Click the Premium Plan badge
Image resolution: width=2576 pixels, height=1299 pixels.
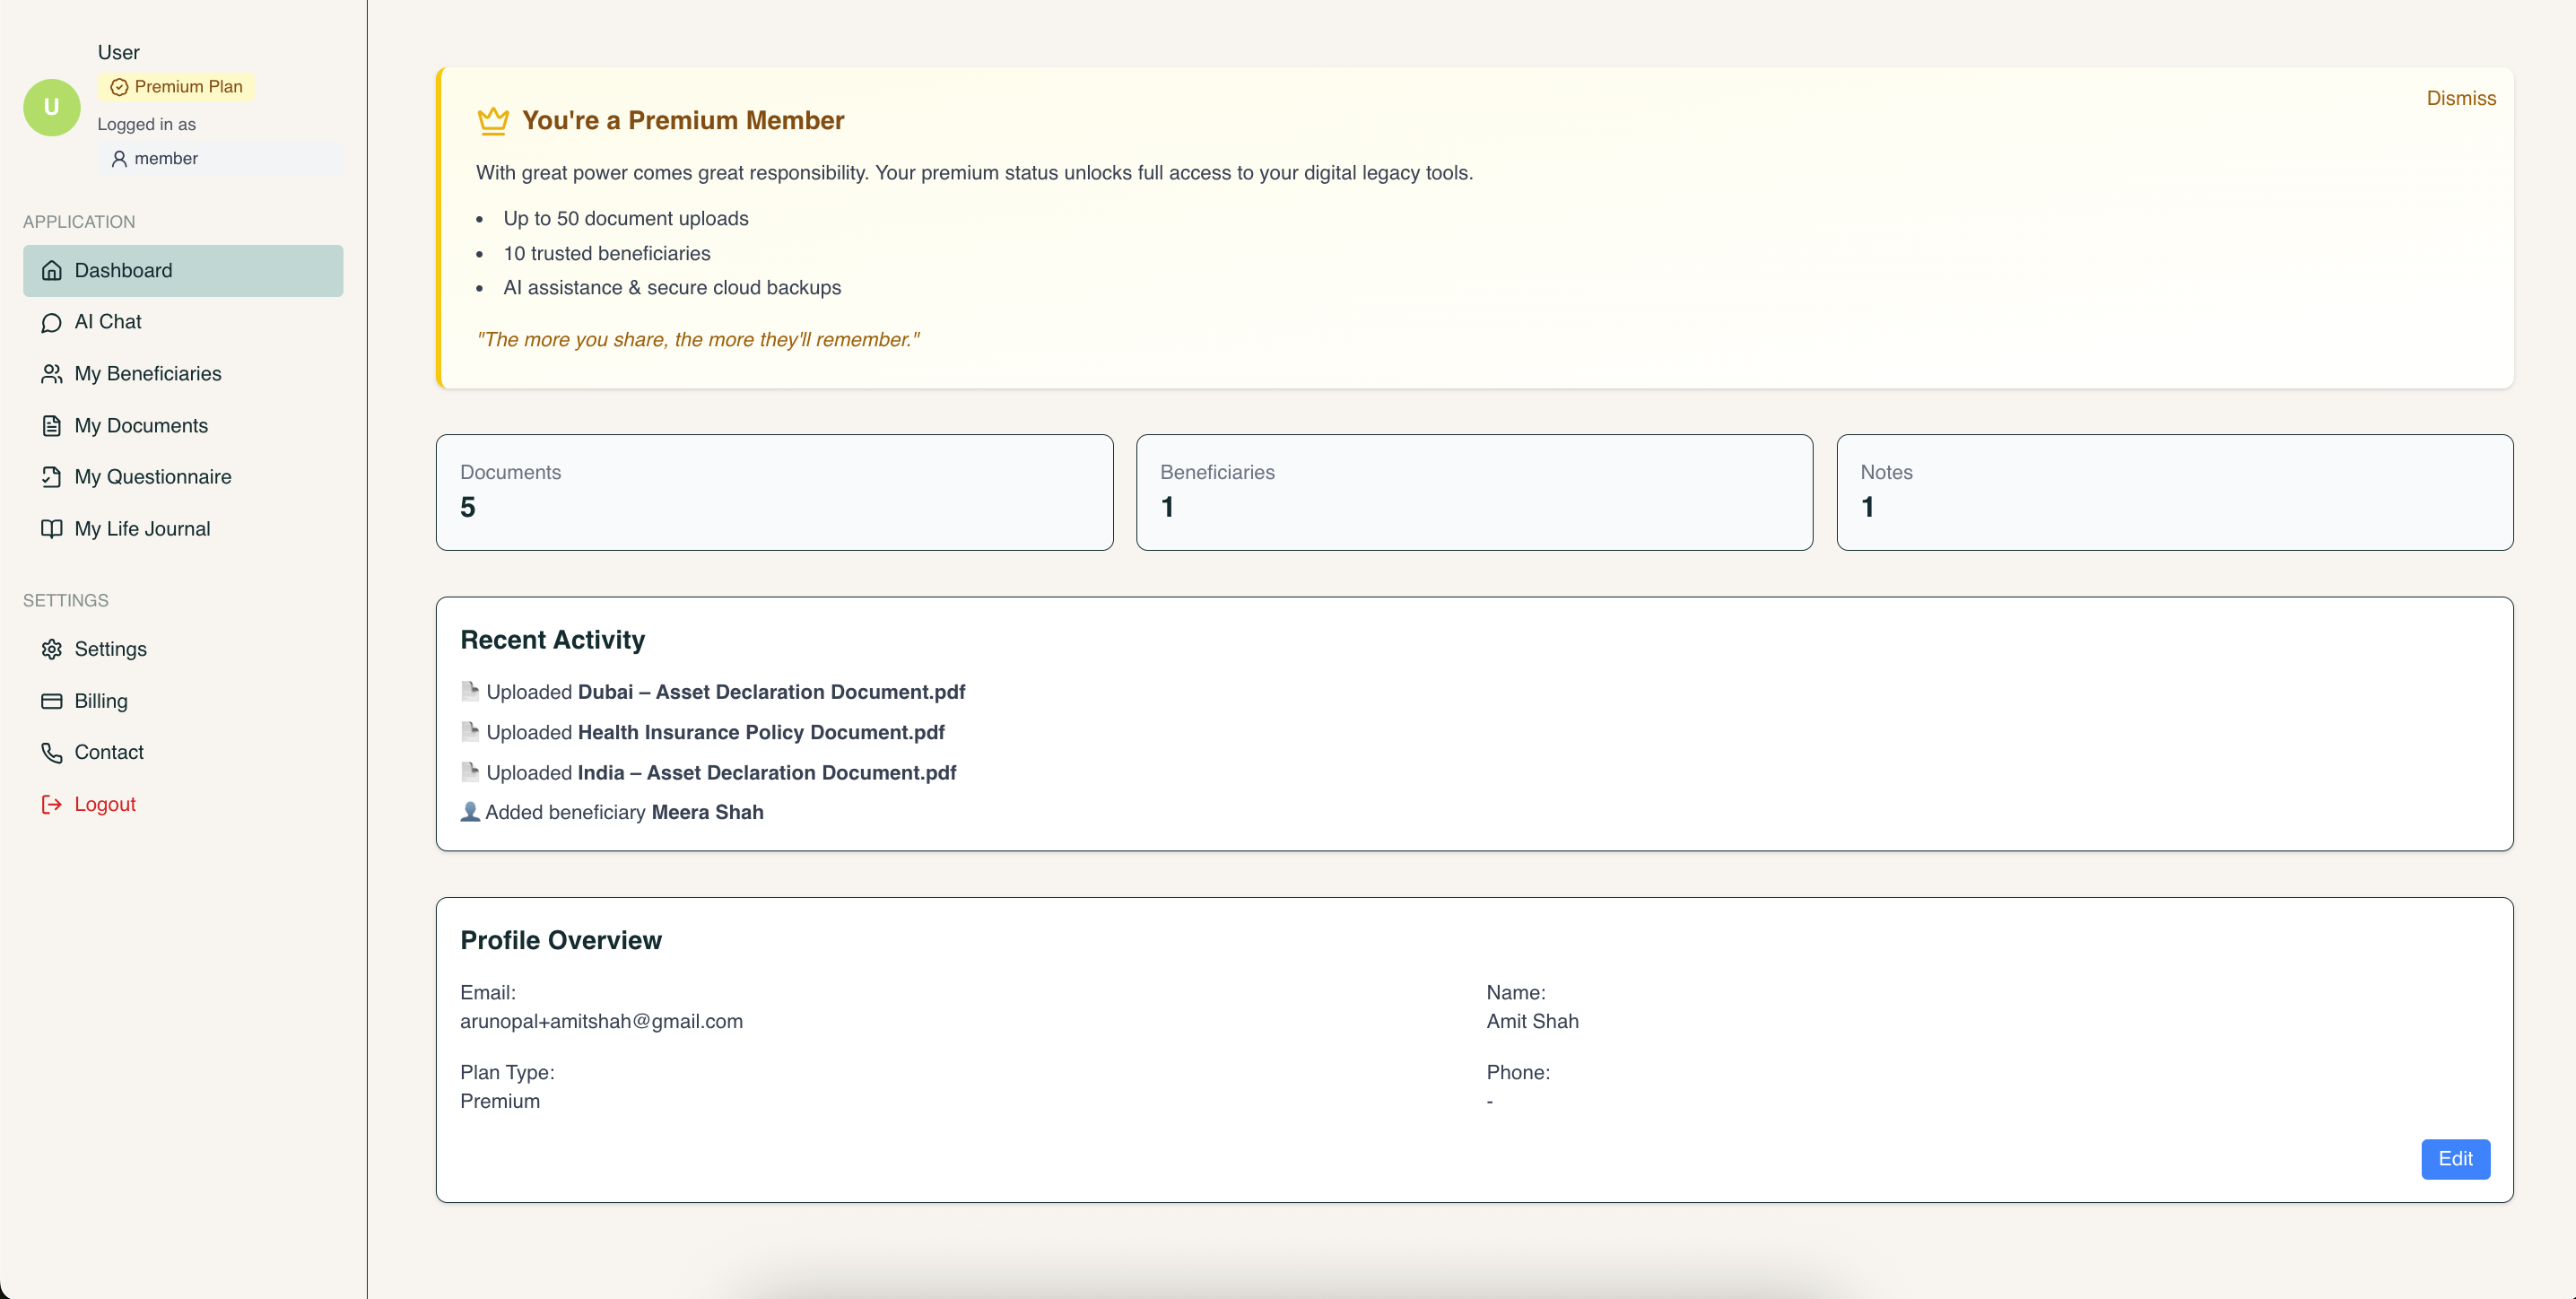pyautogui.click(x=176, y=87)
